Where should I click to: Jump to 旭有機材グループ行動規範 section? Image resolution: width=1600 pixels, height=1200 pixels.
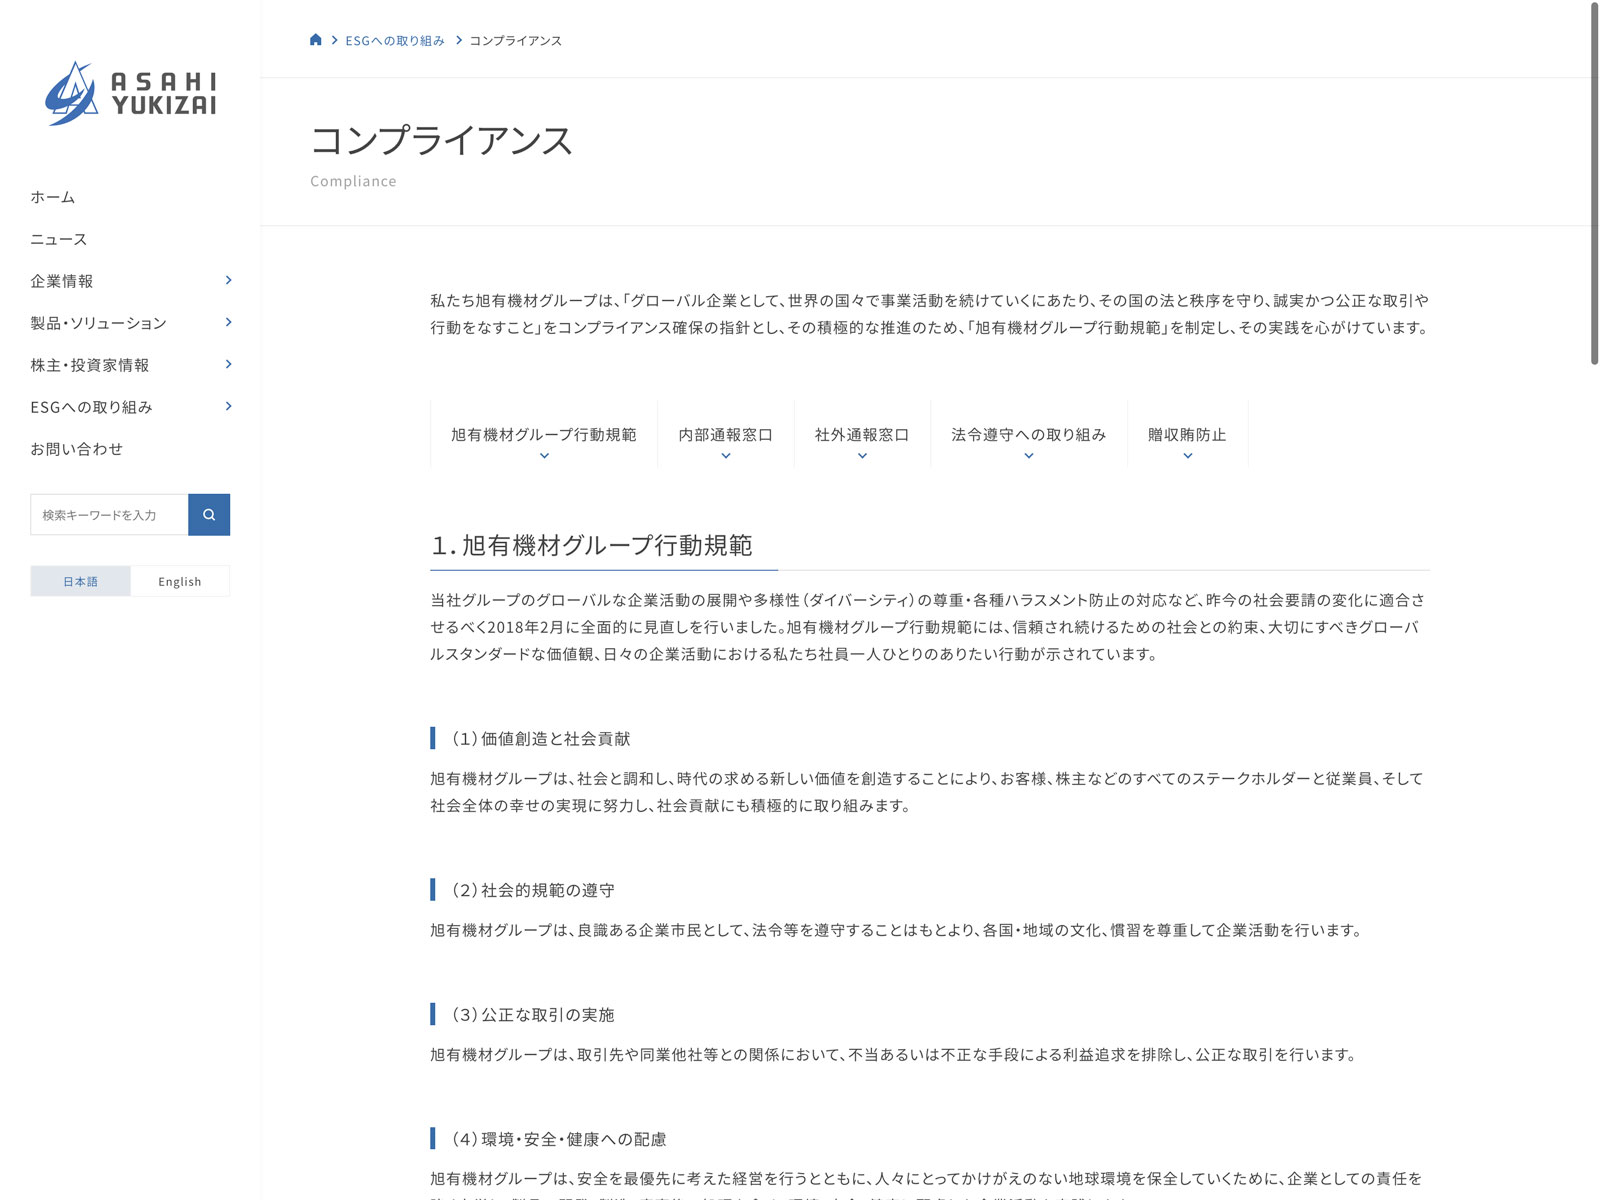[543, 435]
